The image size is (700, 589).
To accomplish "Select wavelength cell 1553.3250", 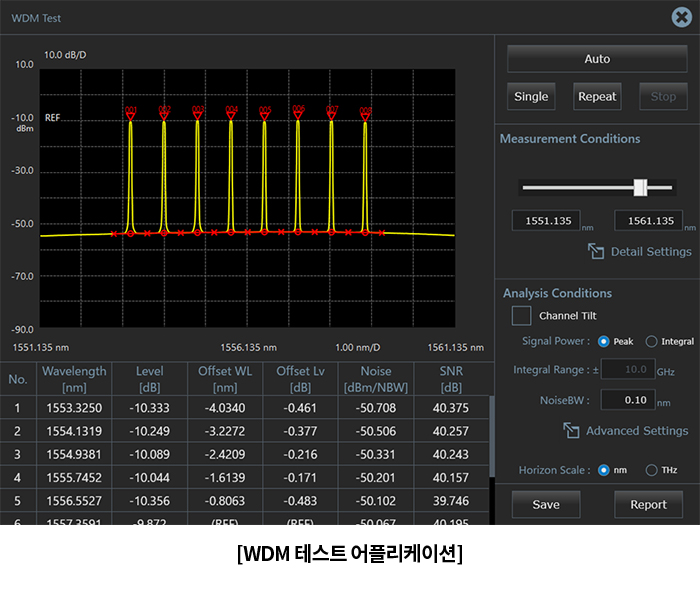I will click(x=74, y=408).
